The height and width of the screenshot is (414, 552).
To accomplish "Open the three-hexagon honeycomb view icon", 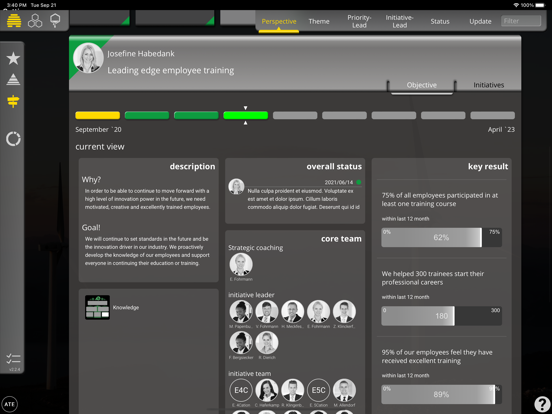I will pos(35,21).
